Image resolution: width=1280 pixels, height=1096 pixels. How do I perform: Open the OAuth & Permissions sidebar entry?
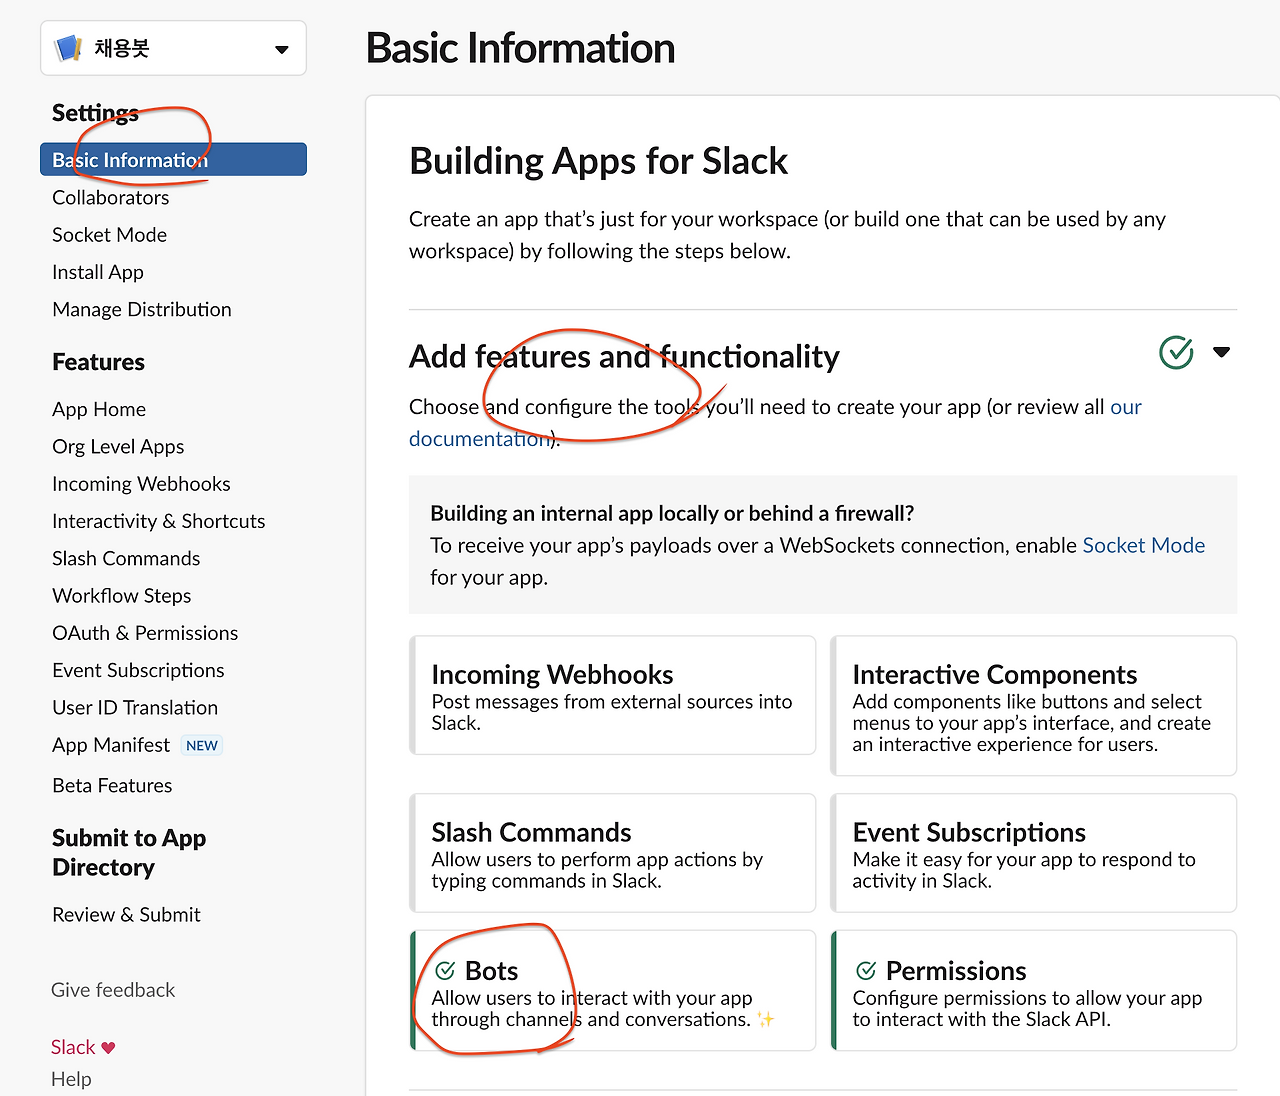pyautogui.click(x=144, y=632)
